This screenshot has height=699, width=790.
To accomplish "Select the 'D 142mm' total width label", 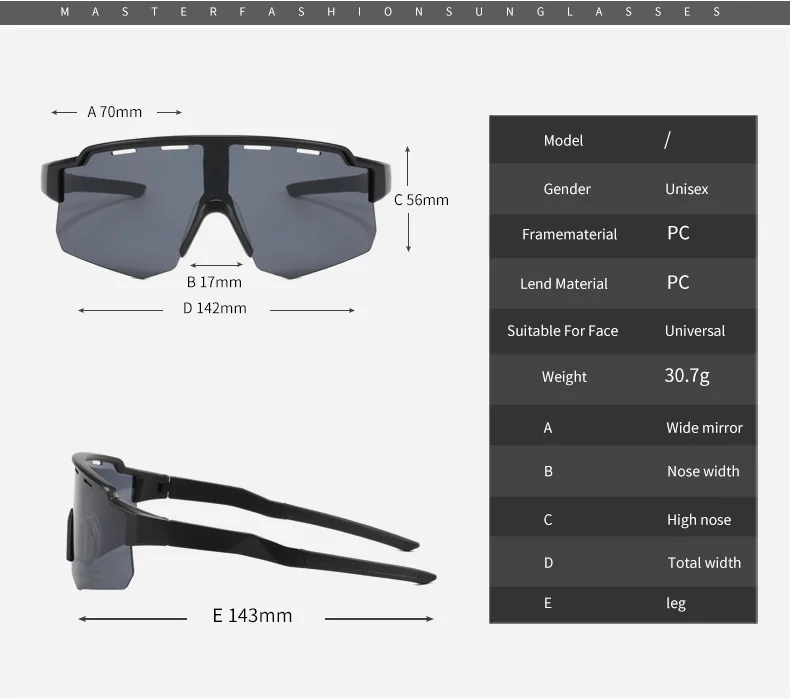I will click(x=214, y=308).
